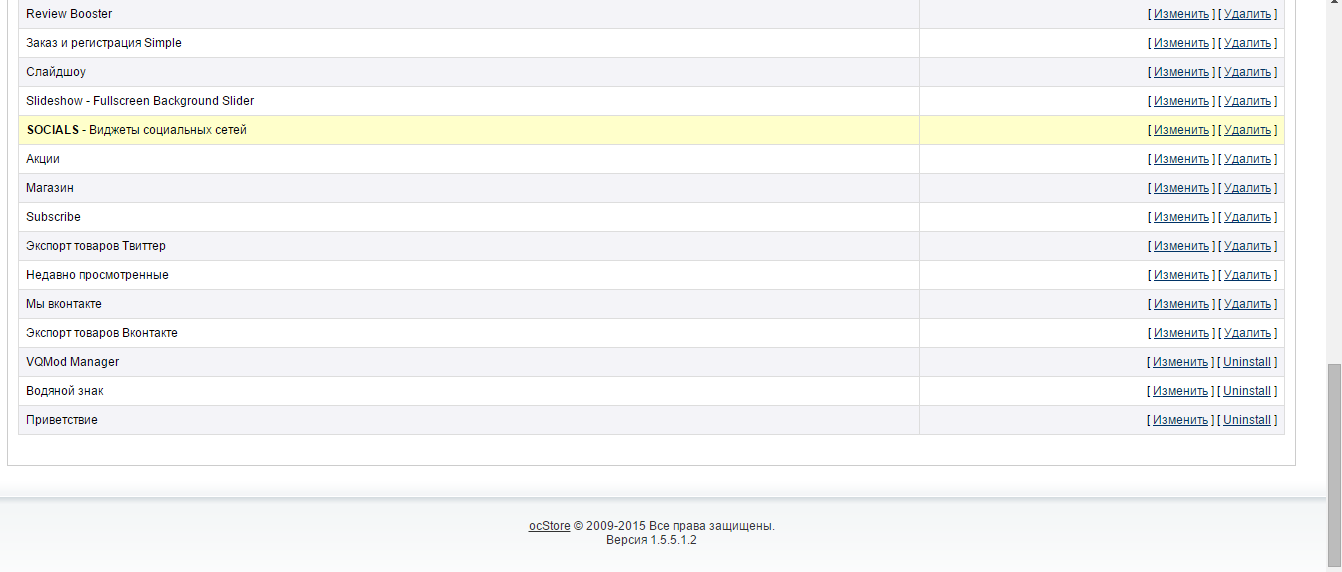Open Изменить for SOCIALS widgets
Viewport: 1342px width, 572px height.
tap(1181, 130)
